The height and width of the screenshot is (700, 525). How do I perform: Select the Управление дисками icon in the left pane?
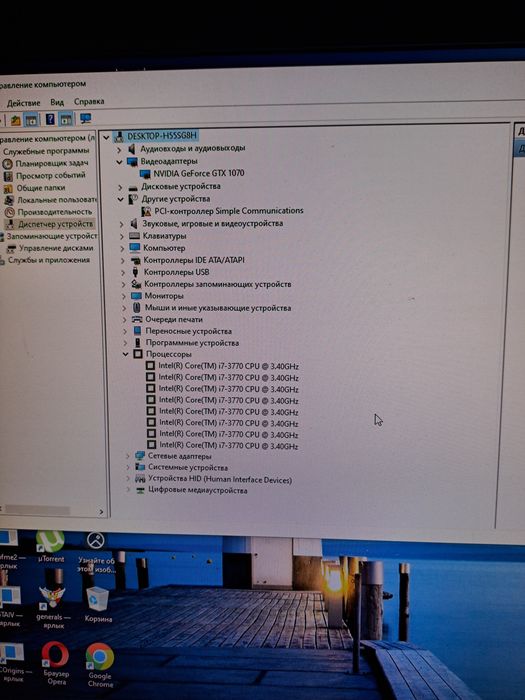12,249
